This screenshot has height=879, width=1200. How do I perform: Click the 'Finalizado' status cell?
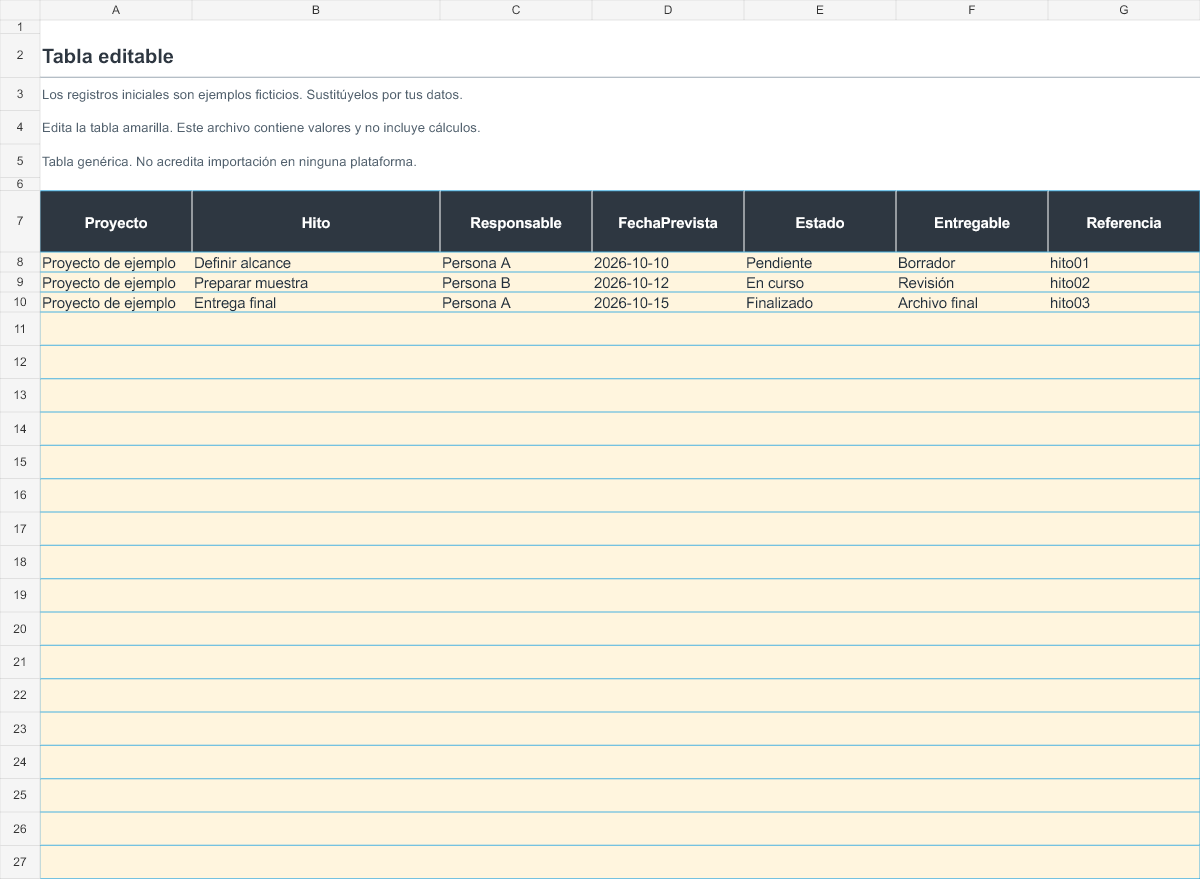[820, 303]
